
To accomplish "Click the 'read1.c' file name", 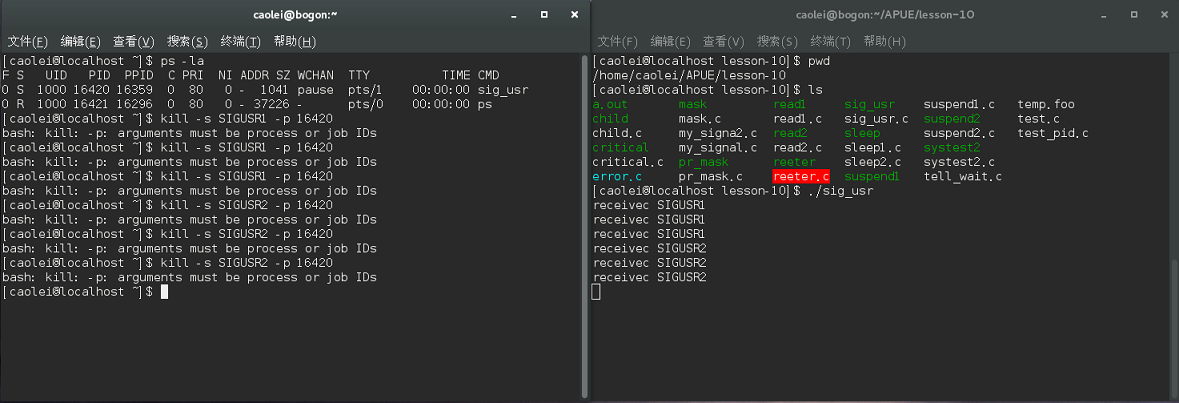I will [797, 119].
